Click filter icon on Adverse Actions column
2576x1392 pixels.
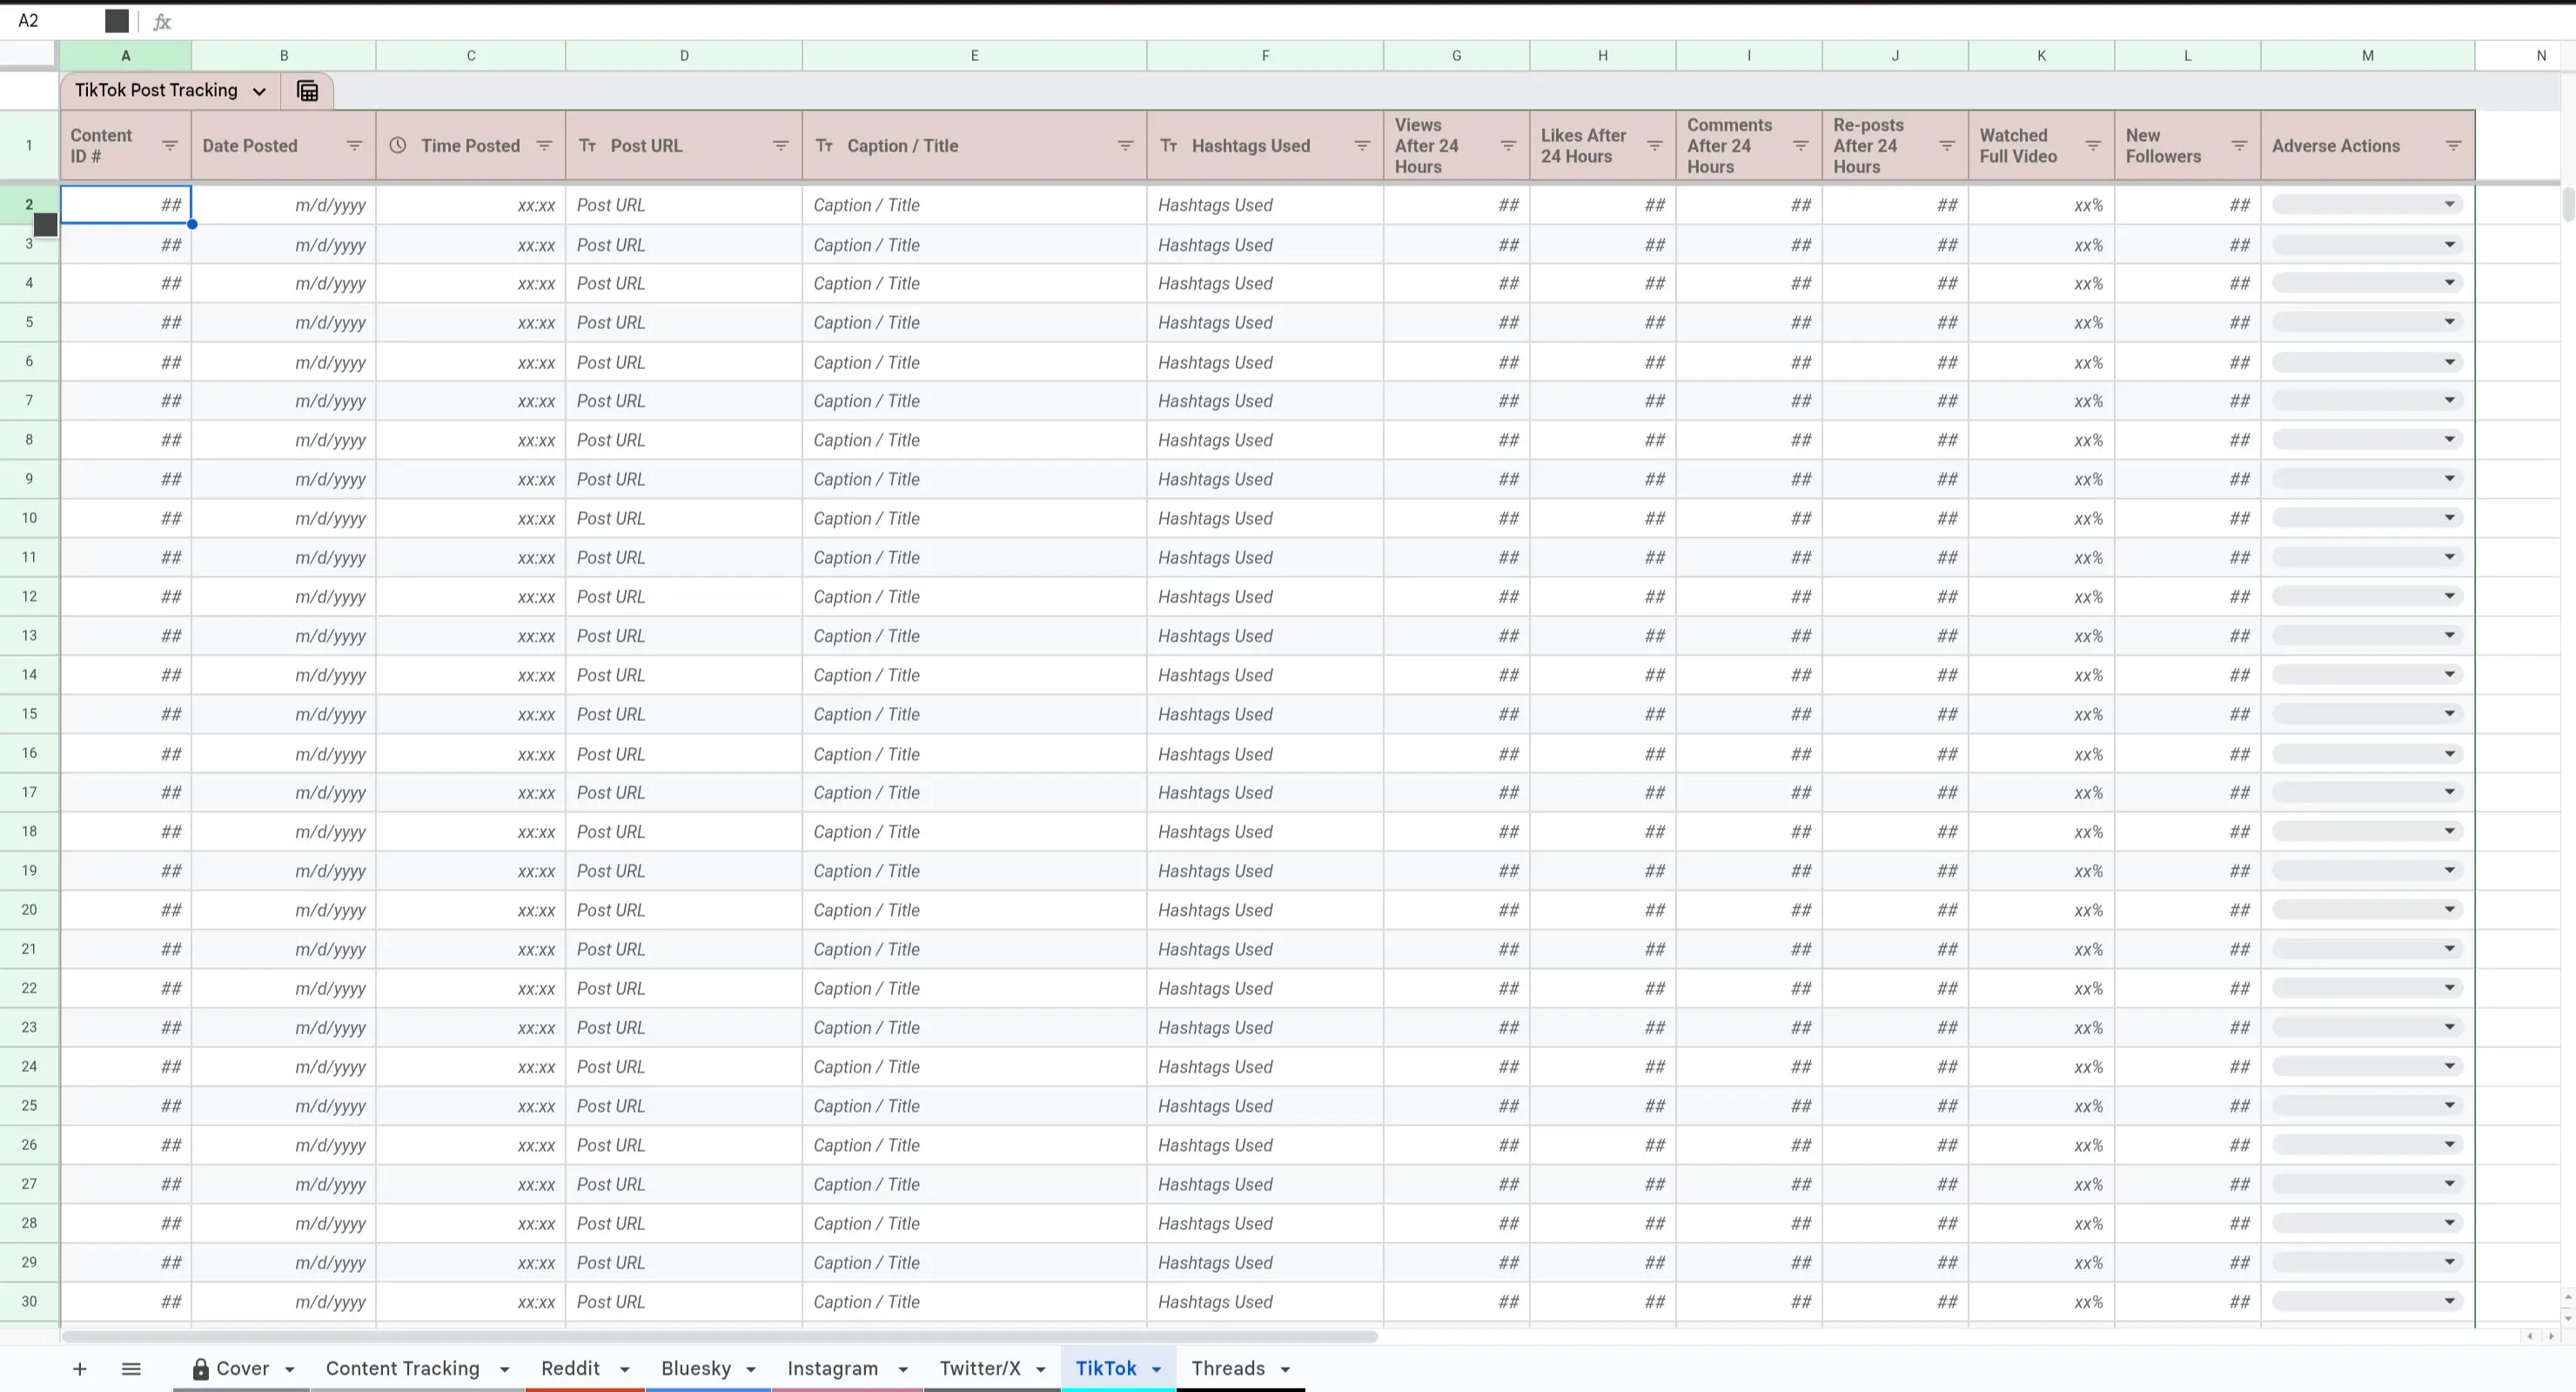coord(2453,146)
